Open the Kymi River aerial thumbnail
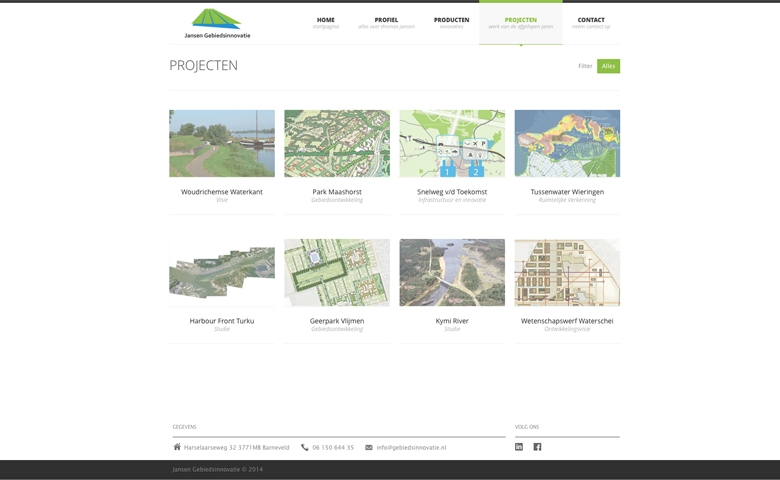Screen dimensions: 780x480 point(452,272)
